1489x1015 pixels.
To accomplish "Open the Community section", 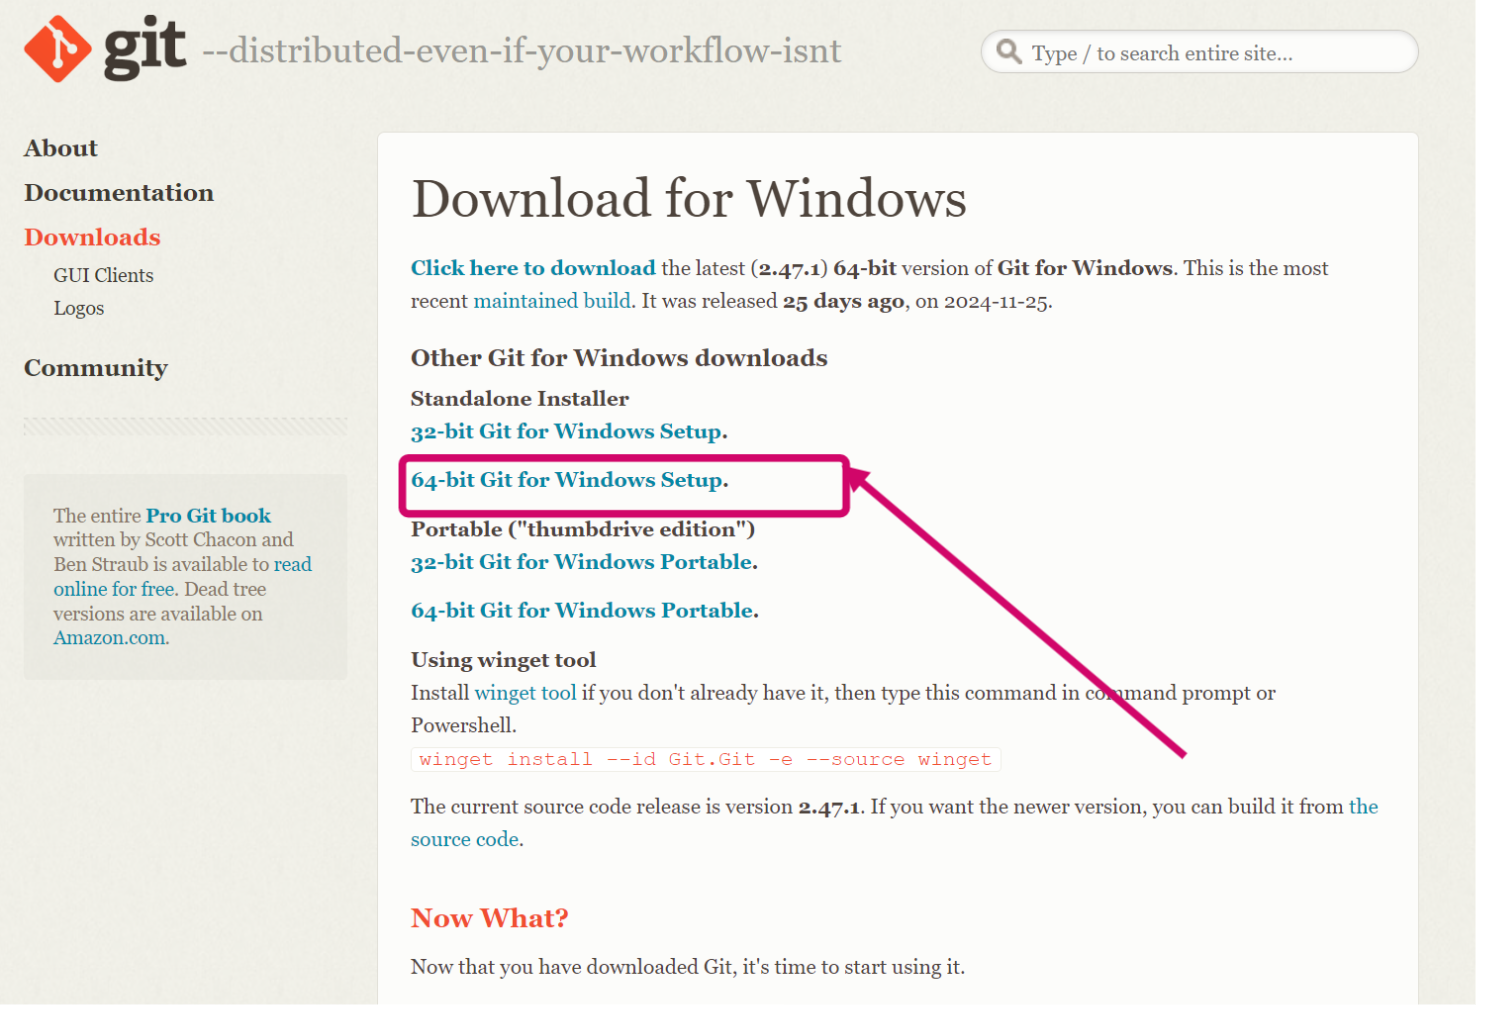I will [x=96, y=368].
